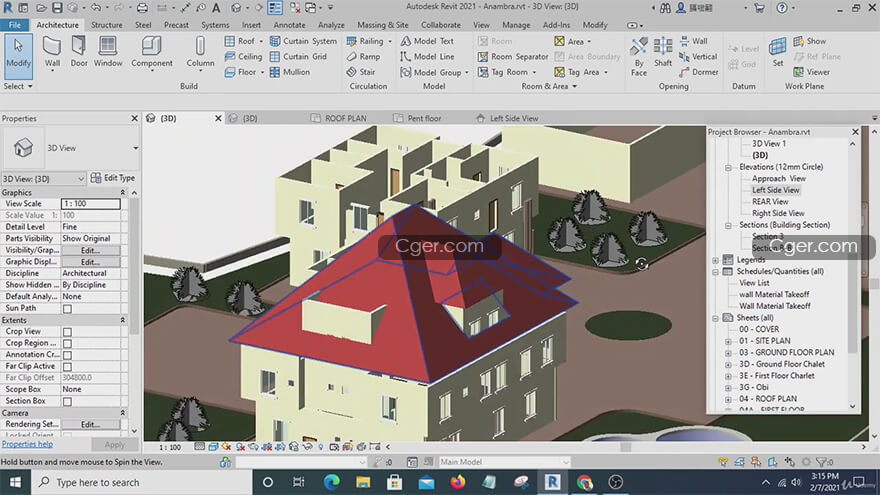The width and height of the screenshot is (880, 495).
Task: Switch to the Left Side View tab
Action: pyautogui.click(x=507, y=118)
